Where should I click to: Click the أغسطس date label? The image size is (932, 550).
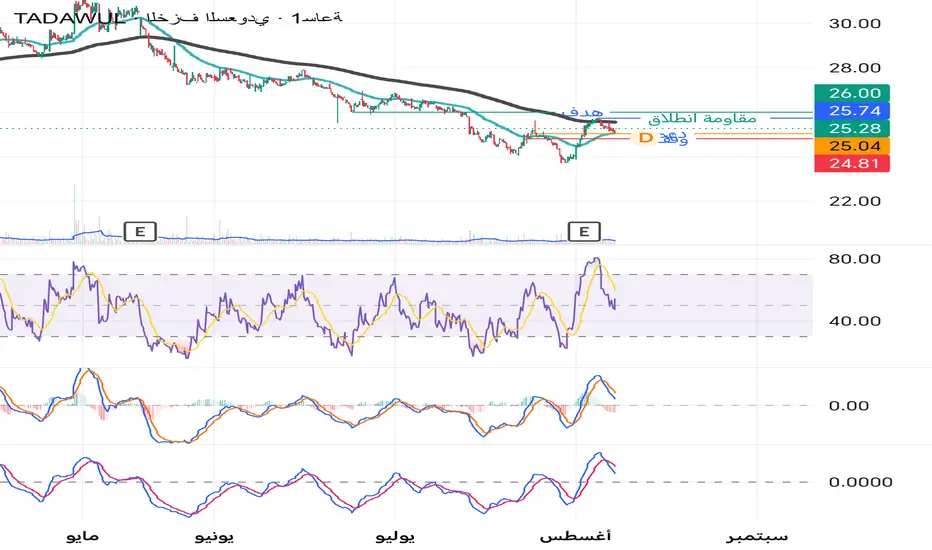tap(575, 536)
